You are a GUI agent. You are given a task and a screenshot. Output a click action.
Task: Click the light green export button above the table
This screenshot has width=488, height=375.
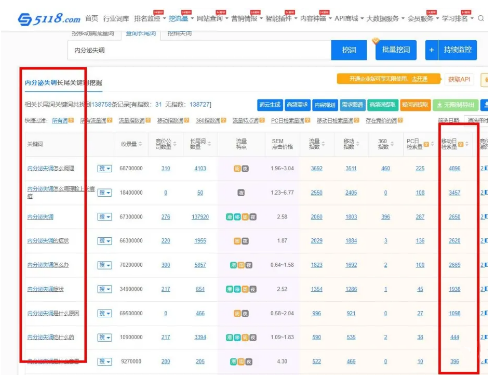(x=456, y=105)
